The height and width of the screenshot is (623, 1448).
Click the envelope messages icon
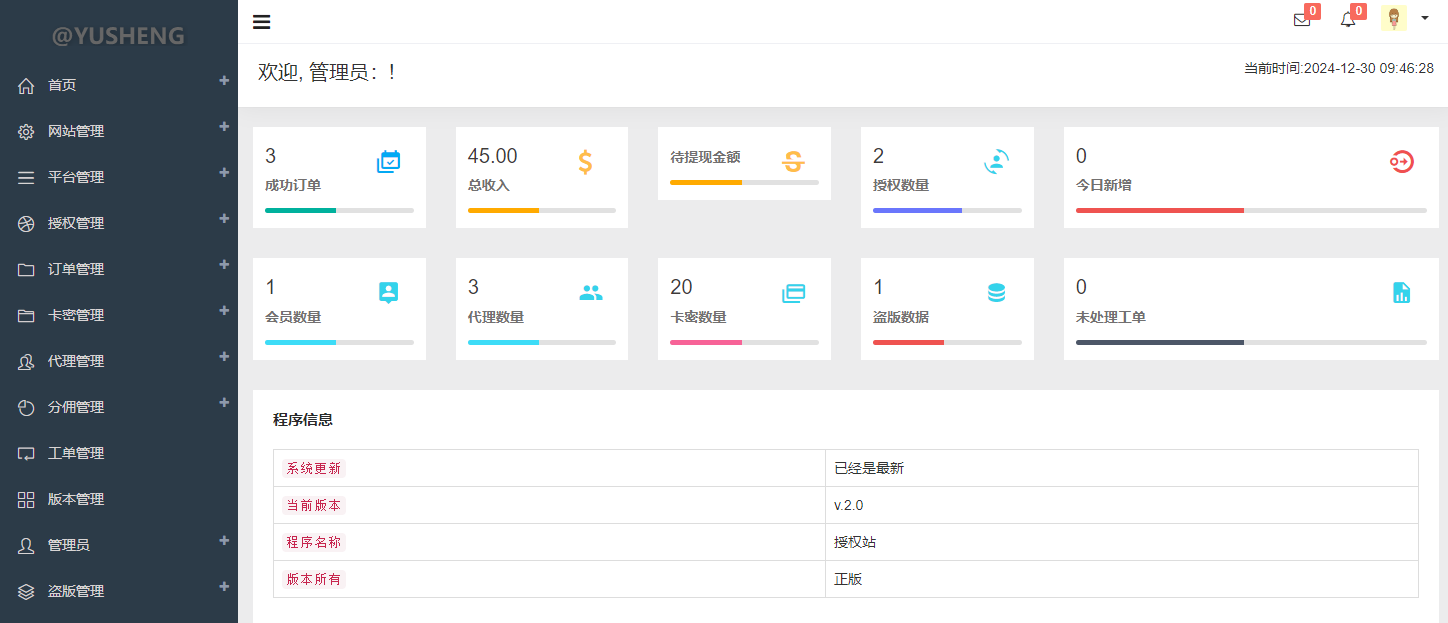click(x=1301, y=20)
